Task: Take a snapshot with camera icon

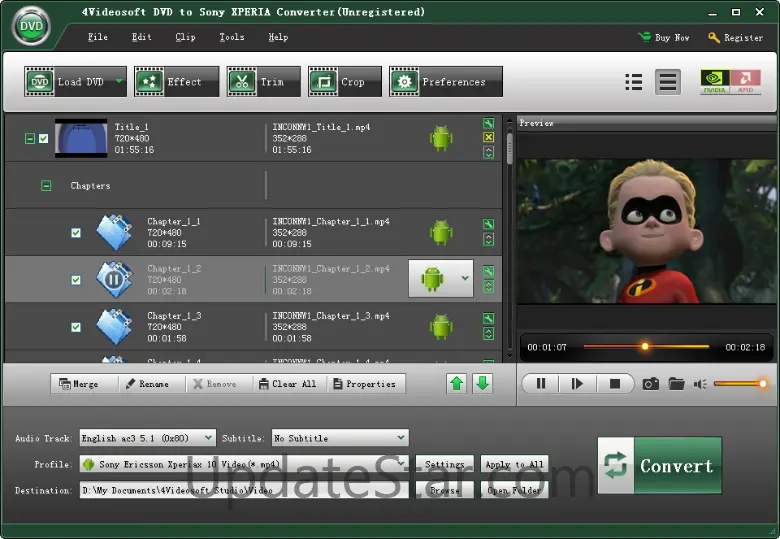Action: 651,383
